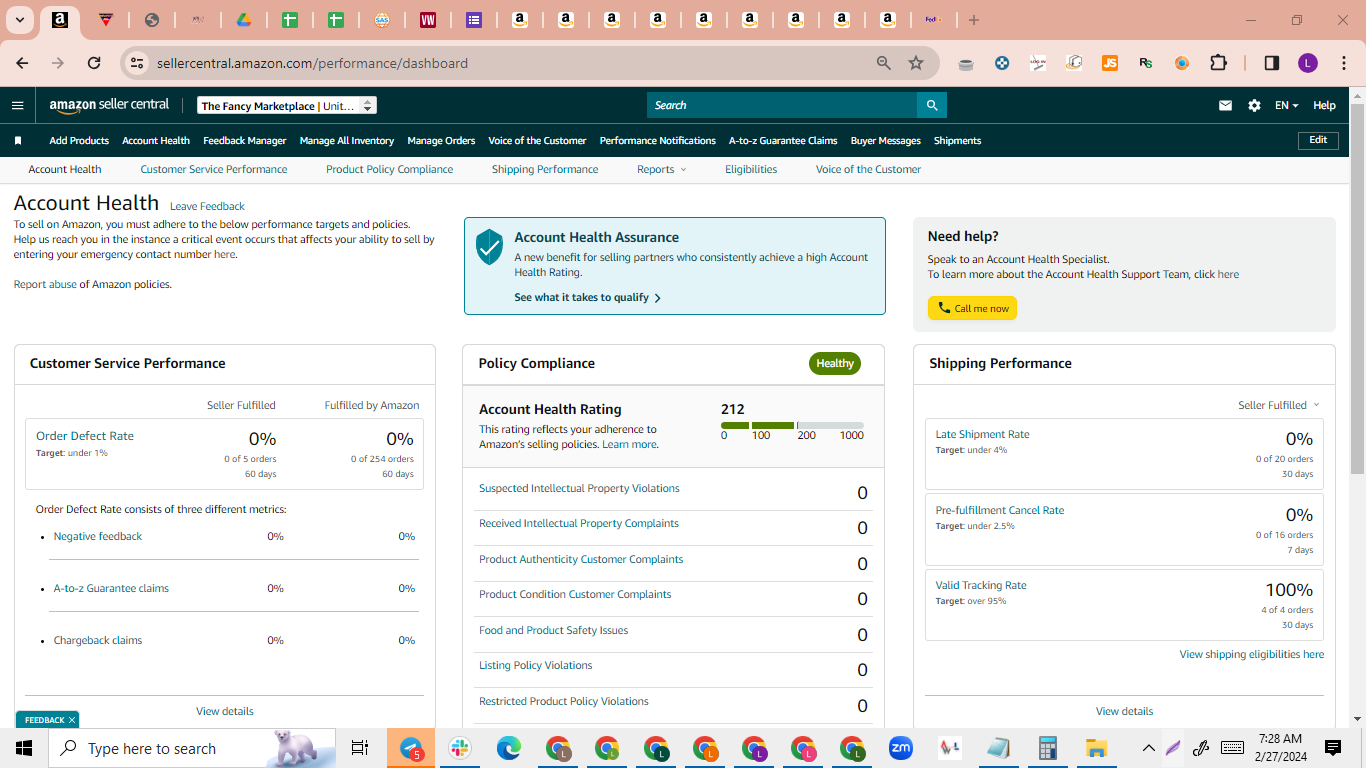
Task: Go to the Shipping Performance tab
Action: pyautogui.click(x=545, y=170)
